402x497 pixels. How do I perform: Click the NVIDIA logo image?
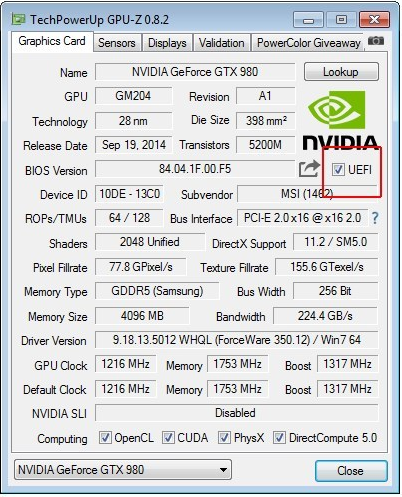[340, 120]
